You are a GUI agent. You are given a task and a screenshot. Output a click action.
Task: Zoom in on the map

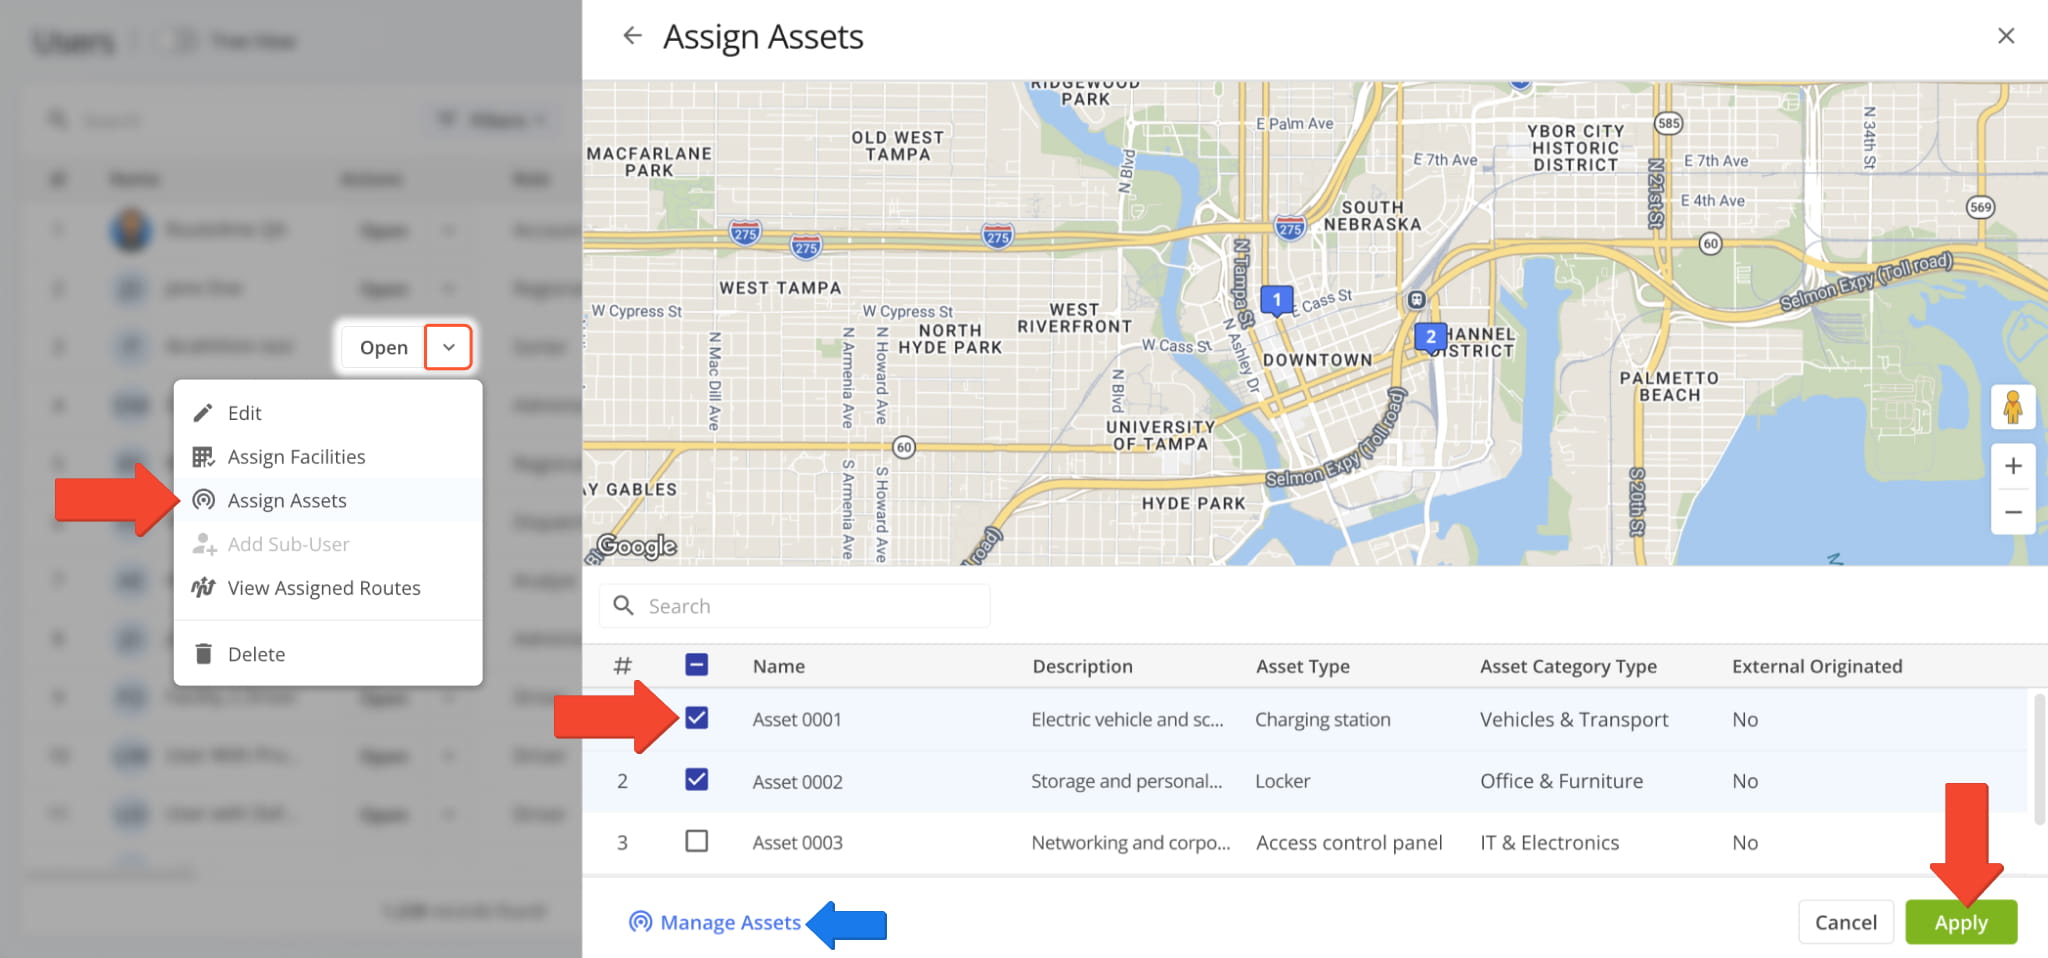point(2013,466)
